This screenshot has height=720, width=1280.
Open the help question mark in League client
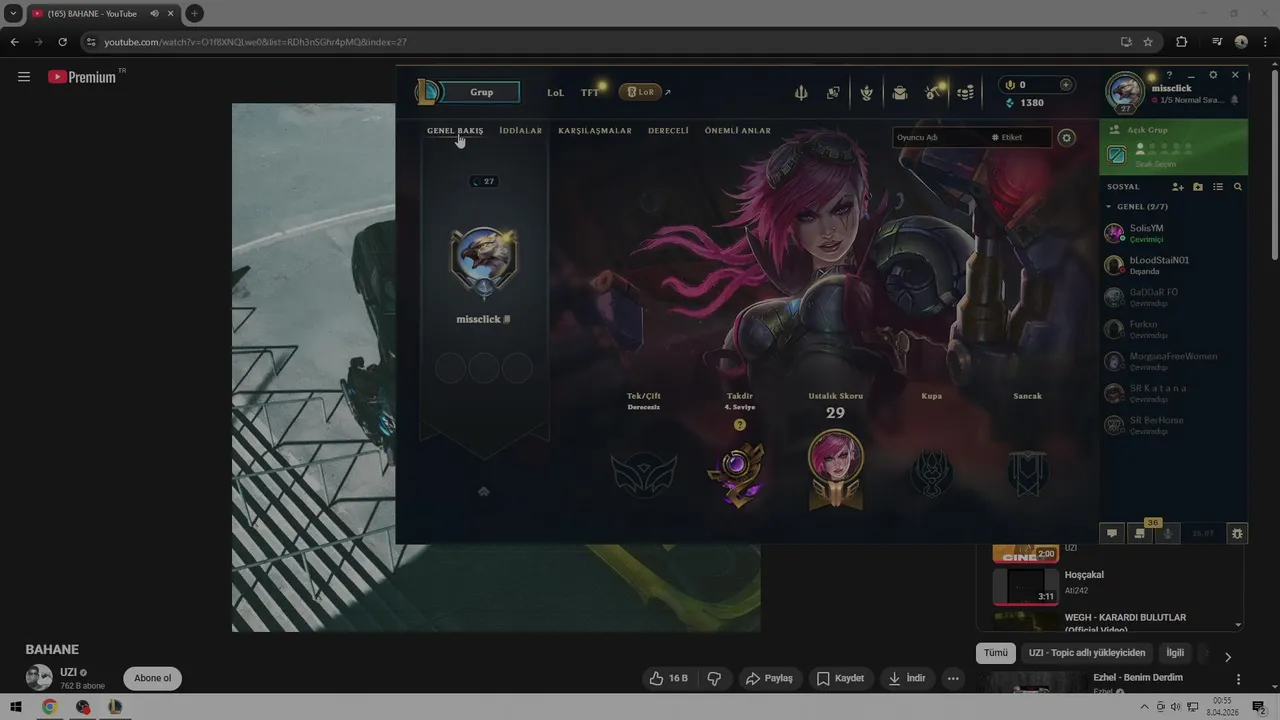(1169, 75)
